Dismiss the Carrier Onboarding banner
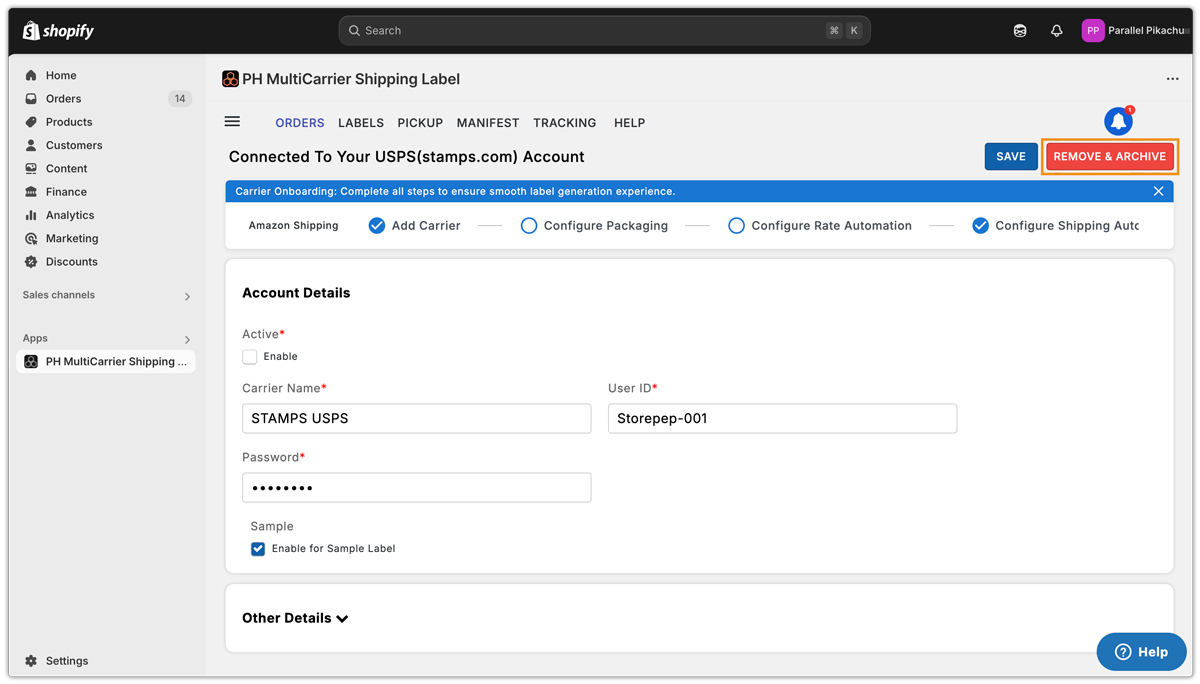 1158,191
